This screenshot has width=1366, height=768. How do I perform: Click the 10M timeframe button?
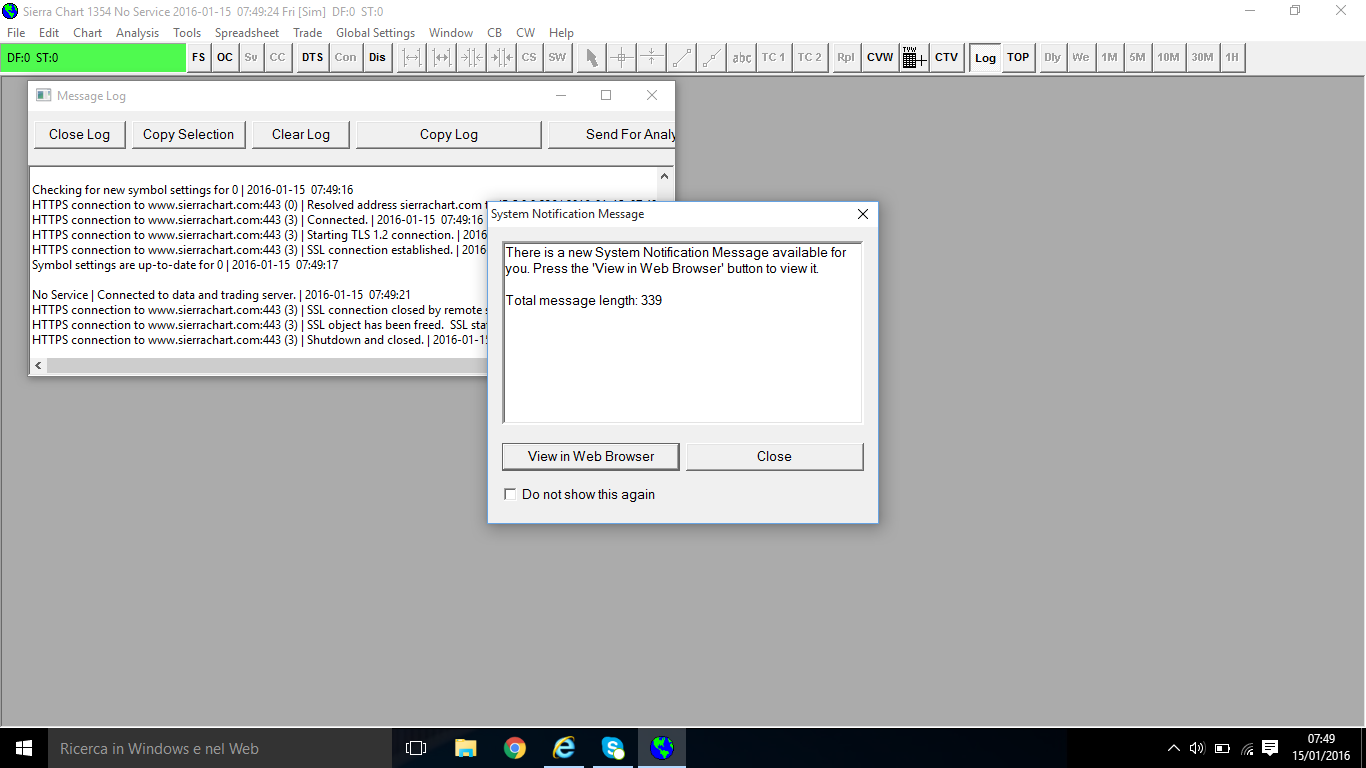pyautogui.click(x=1169, y=57)
